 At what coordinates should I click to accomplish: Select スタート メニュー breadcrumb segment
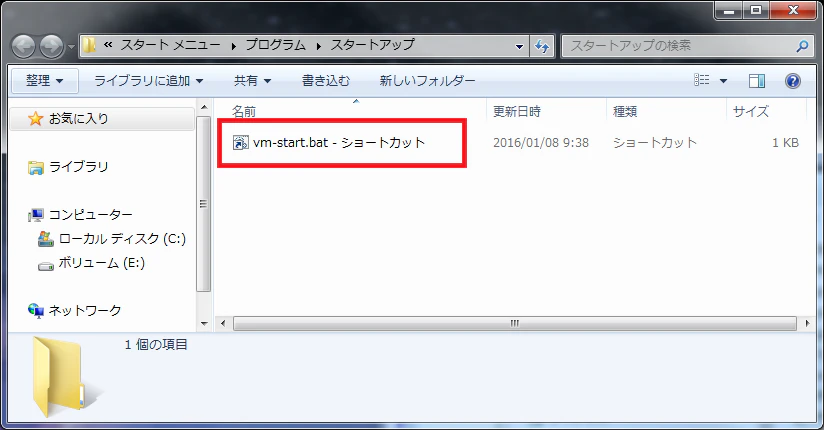[170, 45]
